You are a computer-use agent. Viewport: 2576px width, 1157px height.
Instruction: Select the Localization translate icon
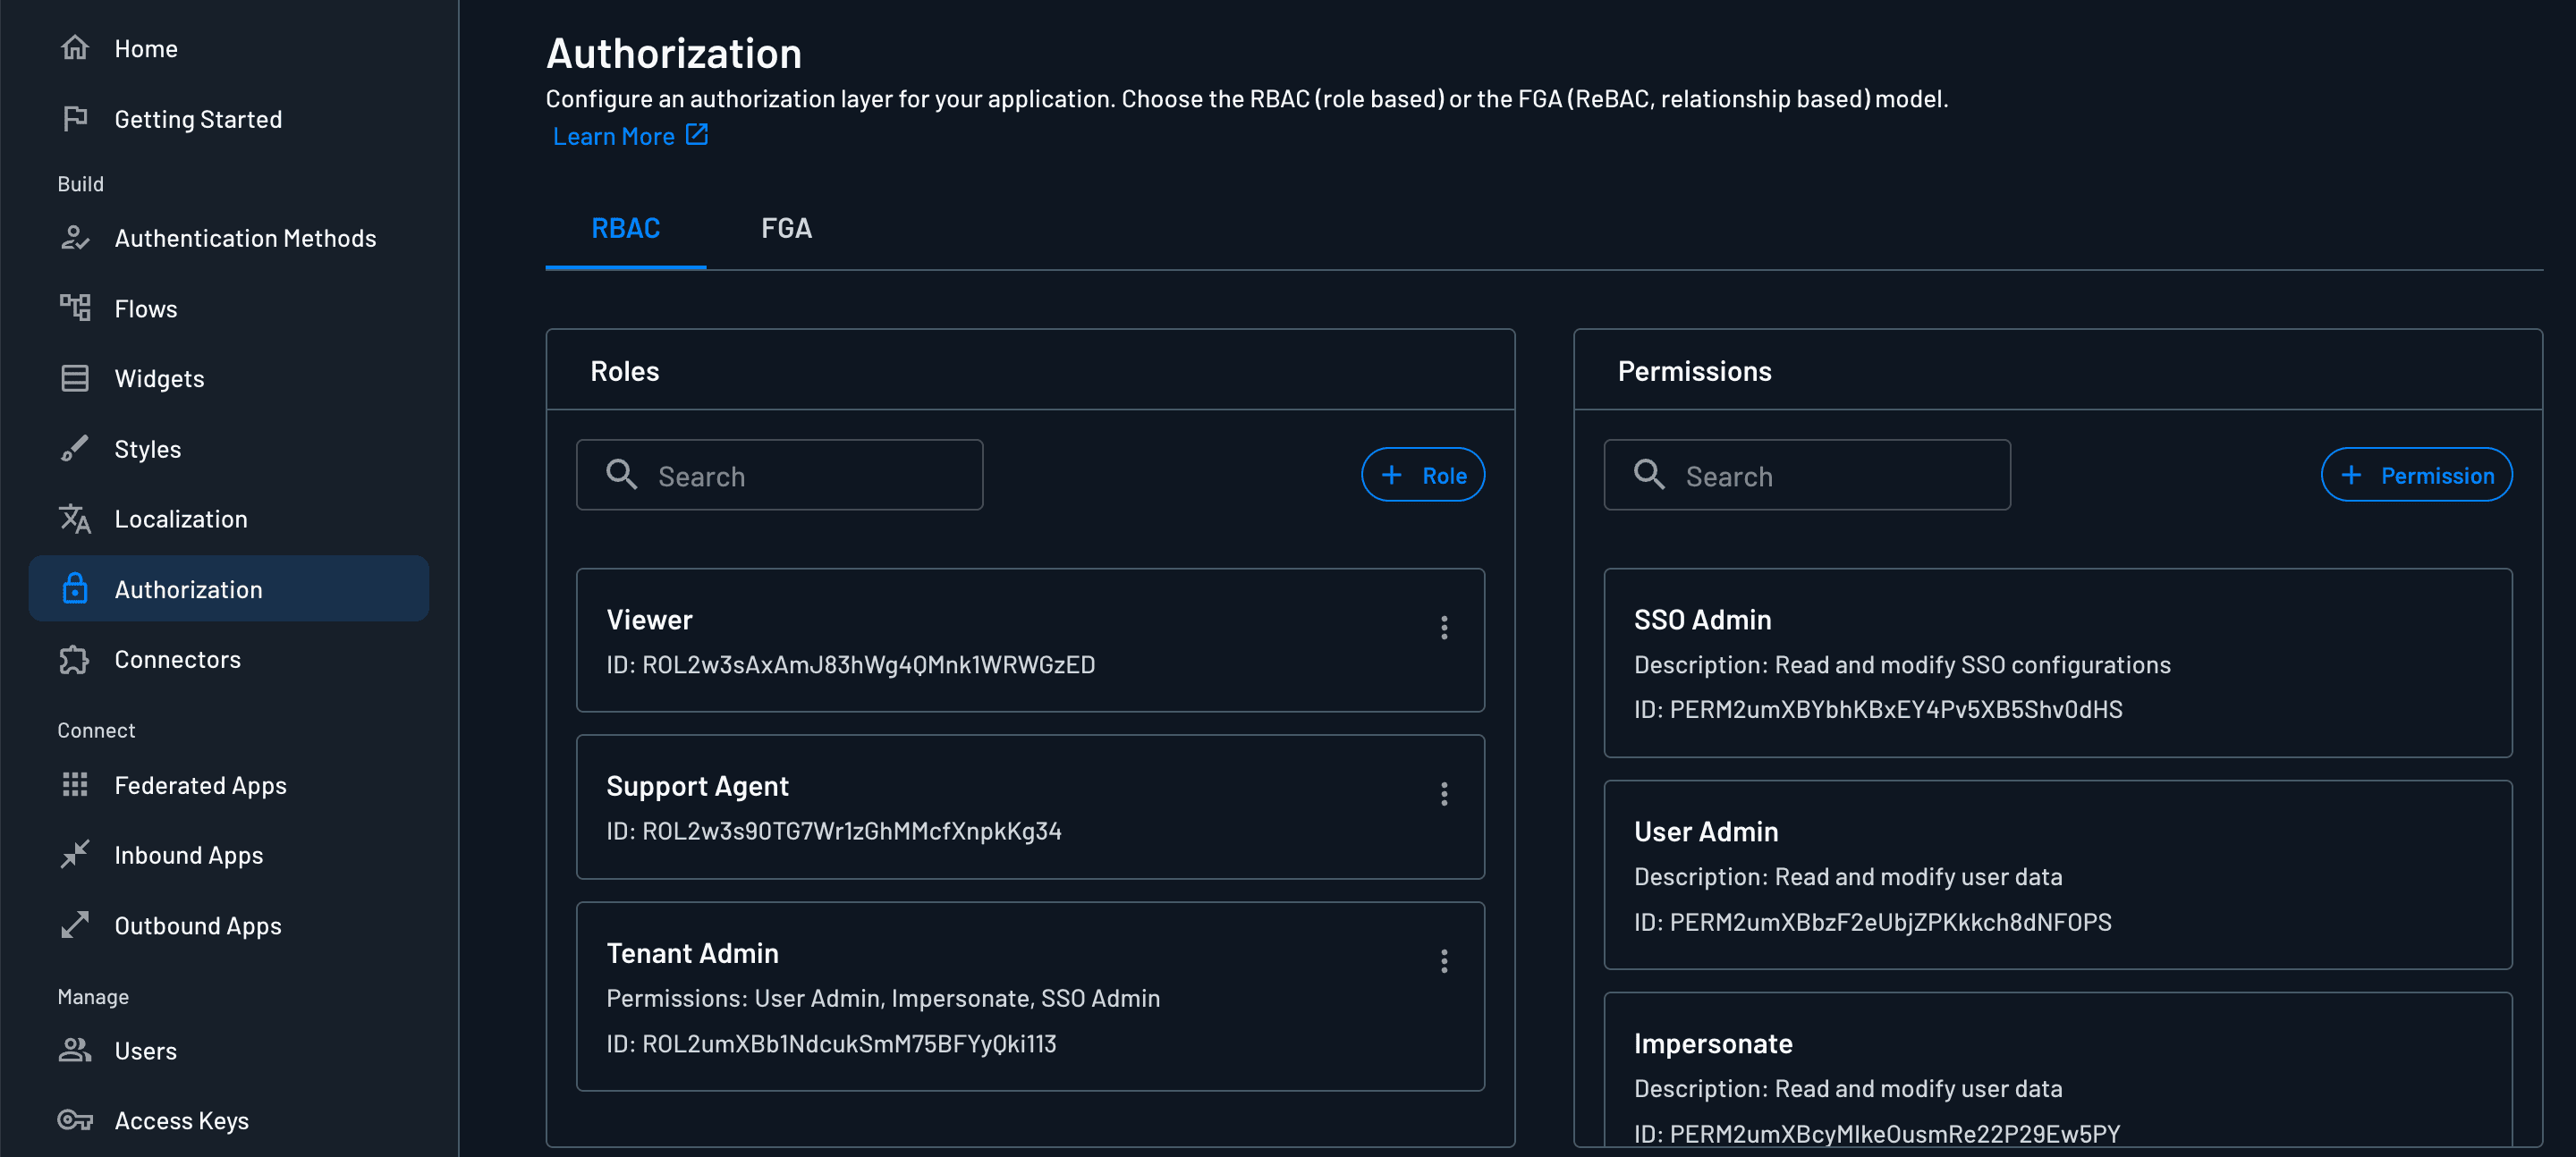click(75, 518)
